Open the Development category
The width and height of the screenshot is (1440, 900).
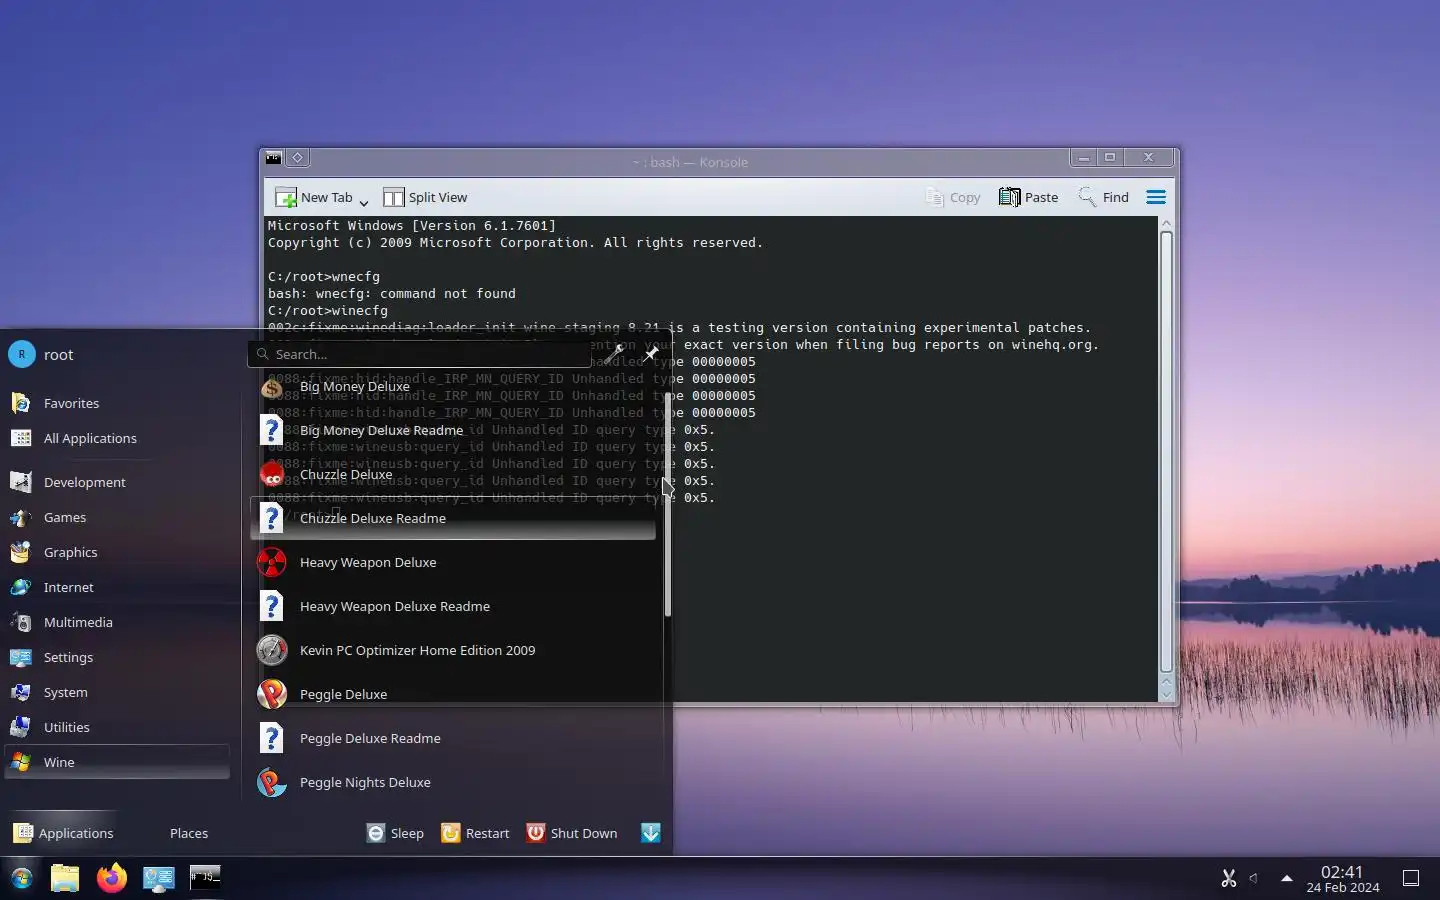[118, 482]
